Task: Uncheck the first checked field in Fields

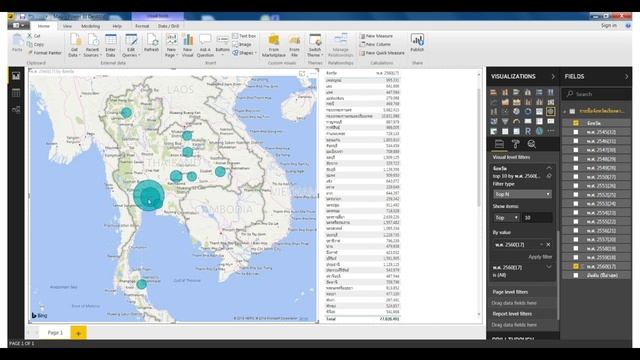Action: point(576,123)
